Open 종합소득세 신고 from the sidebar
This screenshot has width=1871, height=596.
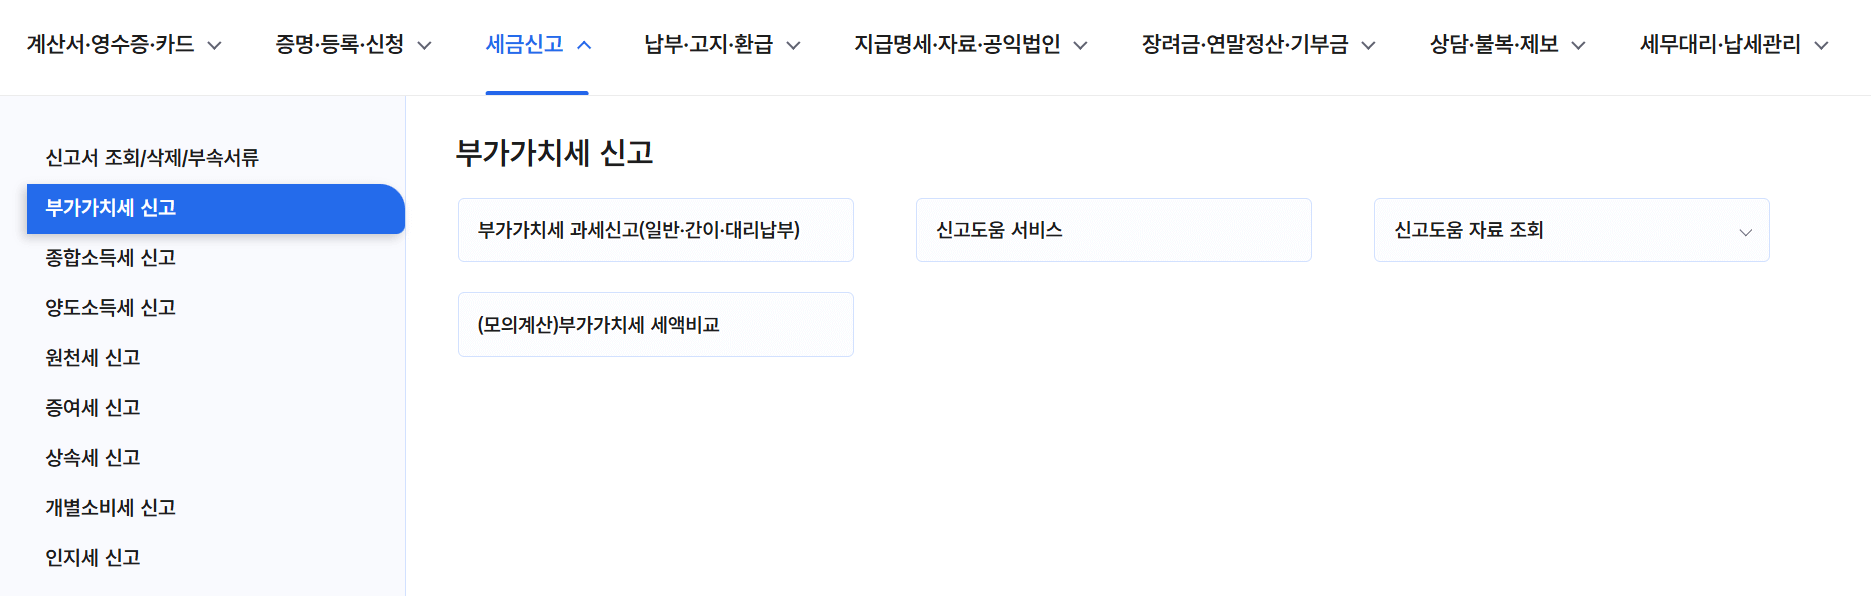[x=110, y=257]
